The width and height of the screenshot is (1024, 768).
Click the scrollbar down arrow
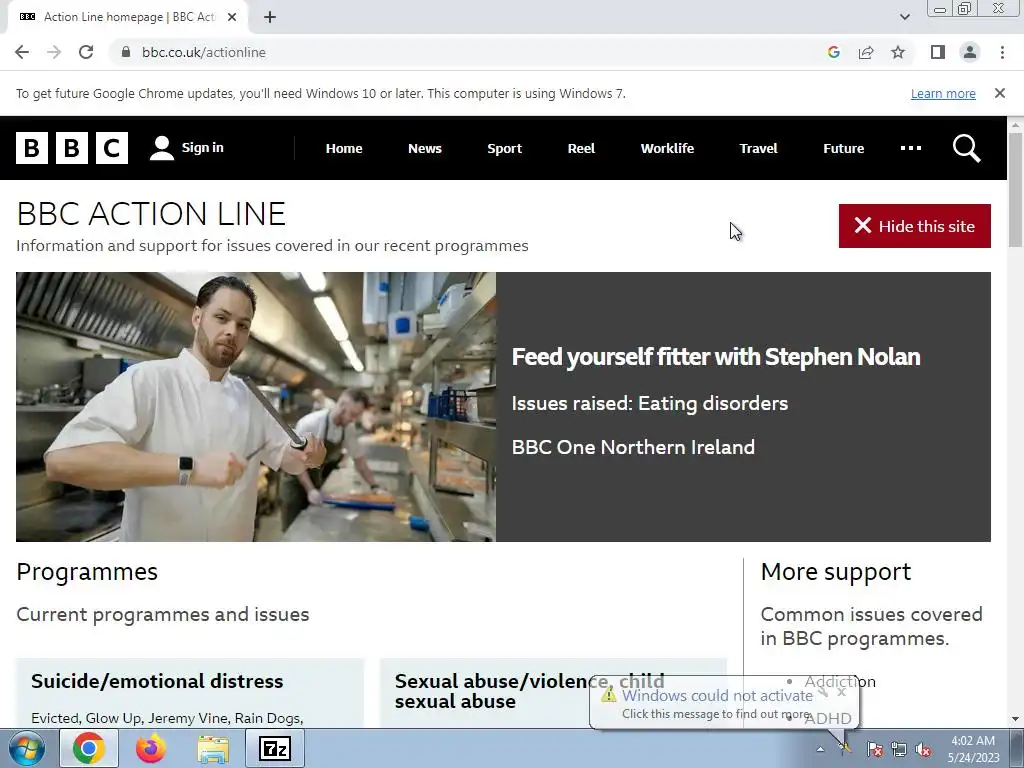[1015, 719]
